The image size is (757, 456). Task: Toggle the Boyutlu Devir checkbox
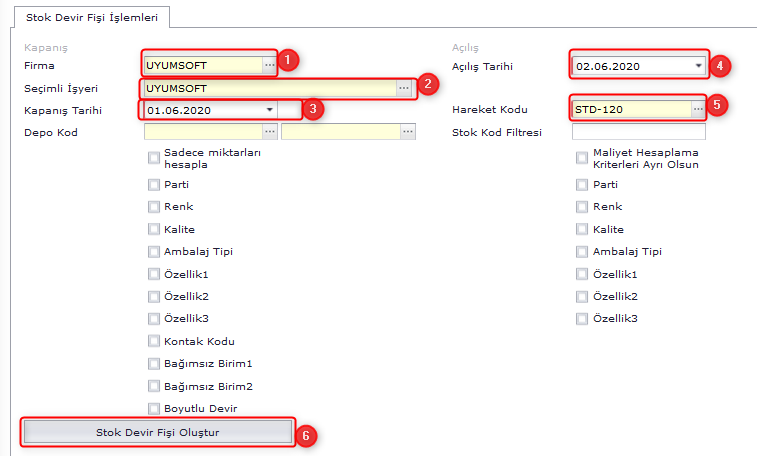[x=154, y=408]
